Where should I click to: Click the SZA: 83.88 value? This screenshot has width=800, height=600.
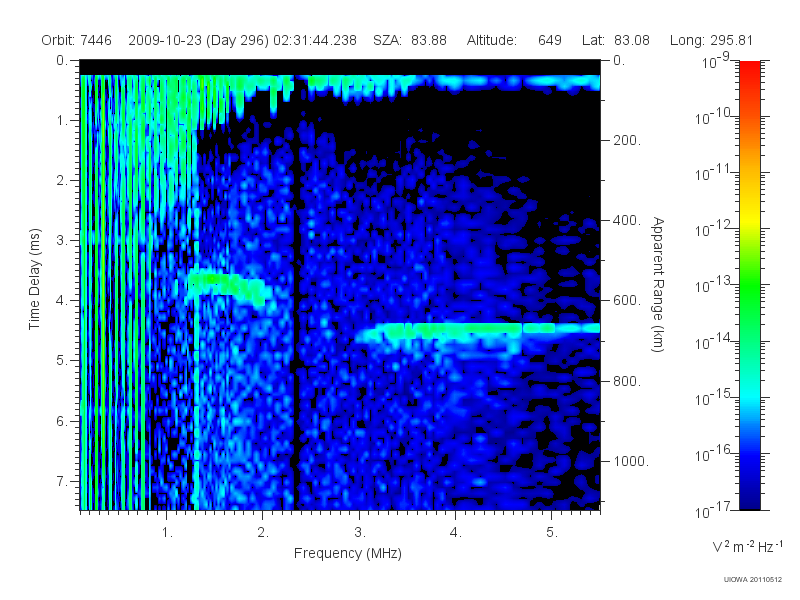pyautogui.click(x=410, y=40)
